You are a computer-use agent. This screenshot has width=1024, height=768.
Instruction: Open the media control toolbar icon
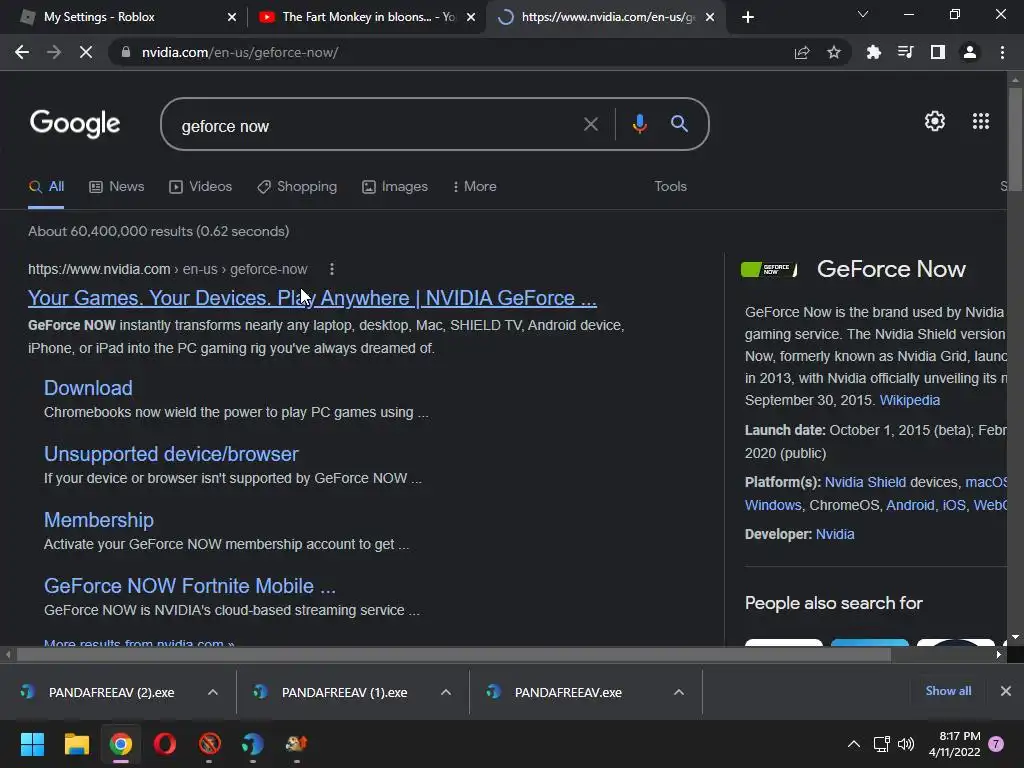[905, 52]
